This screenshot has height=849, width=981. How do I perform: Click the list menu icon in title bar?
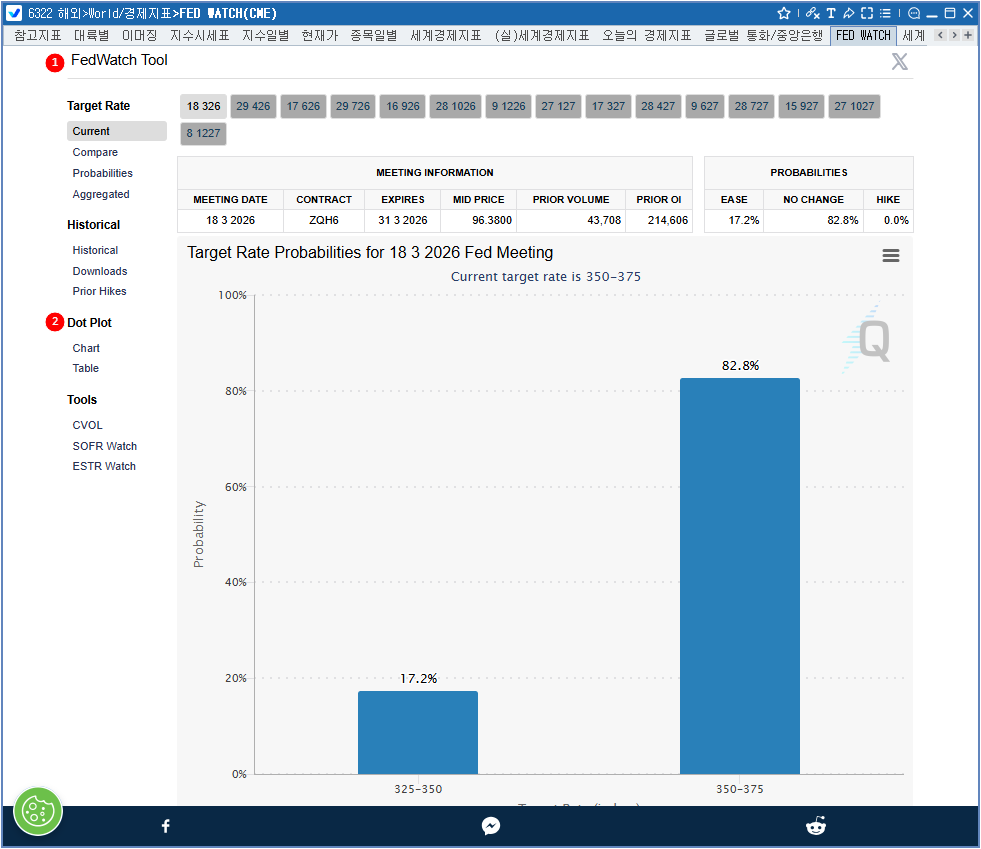coord(885,13)
